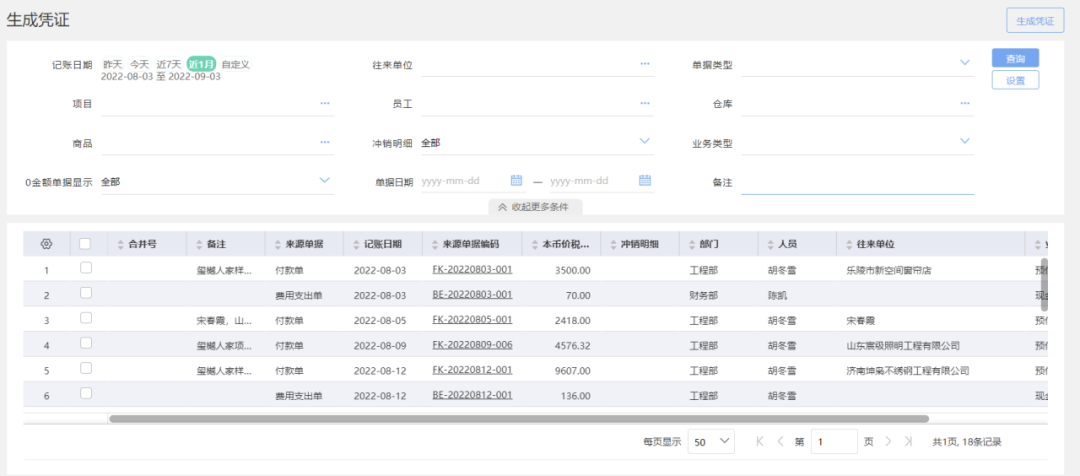Open the 项目 lookup ellipsis
The image size is (1080, 476).
point(325,103)
